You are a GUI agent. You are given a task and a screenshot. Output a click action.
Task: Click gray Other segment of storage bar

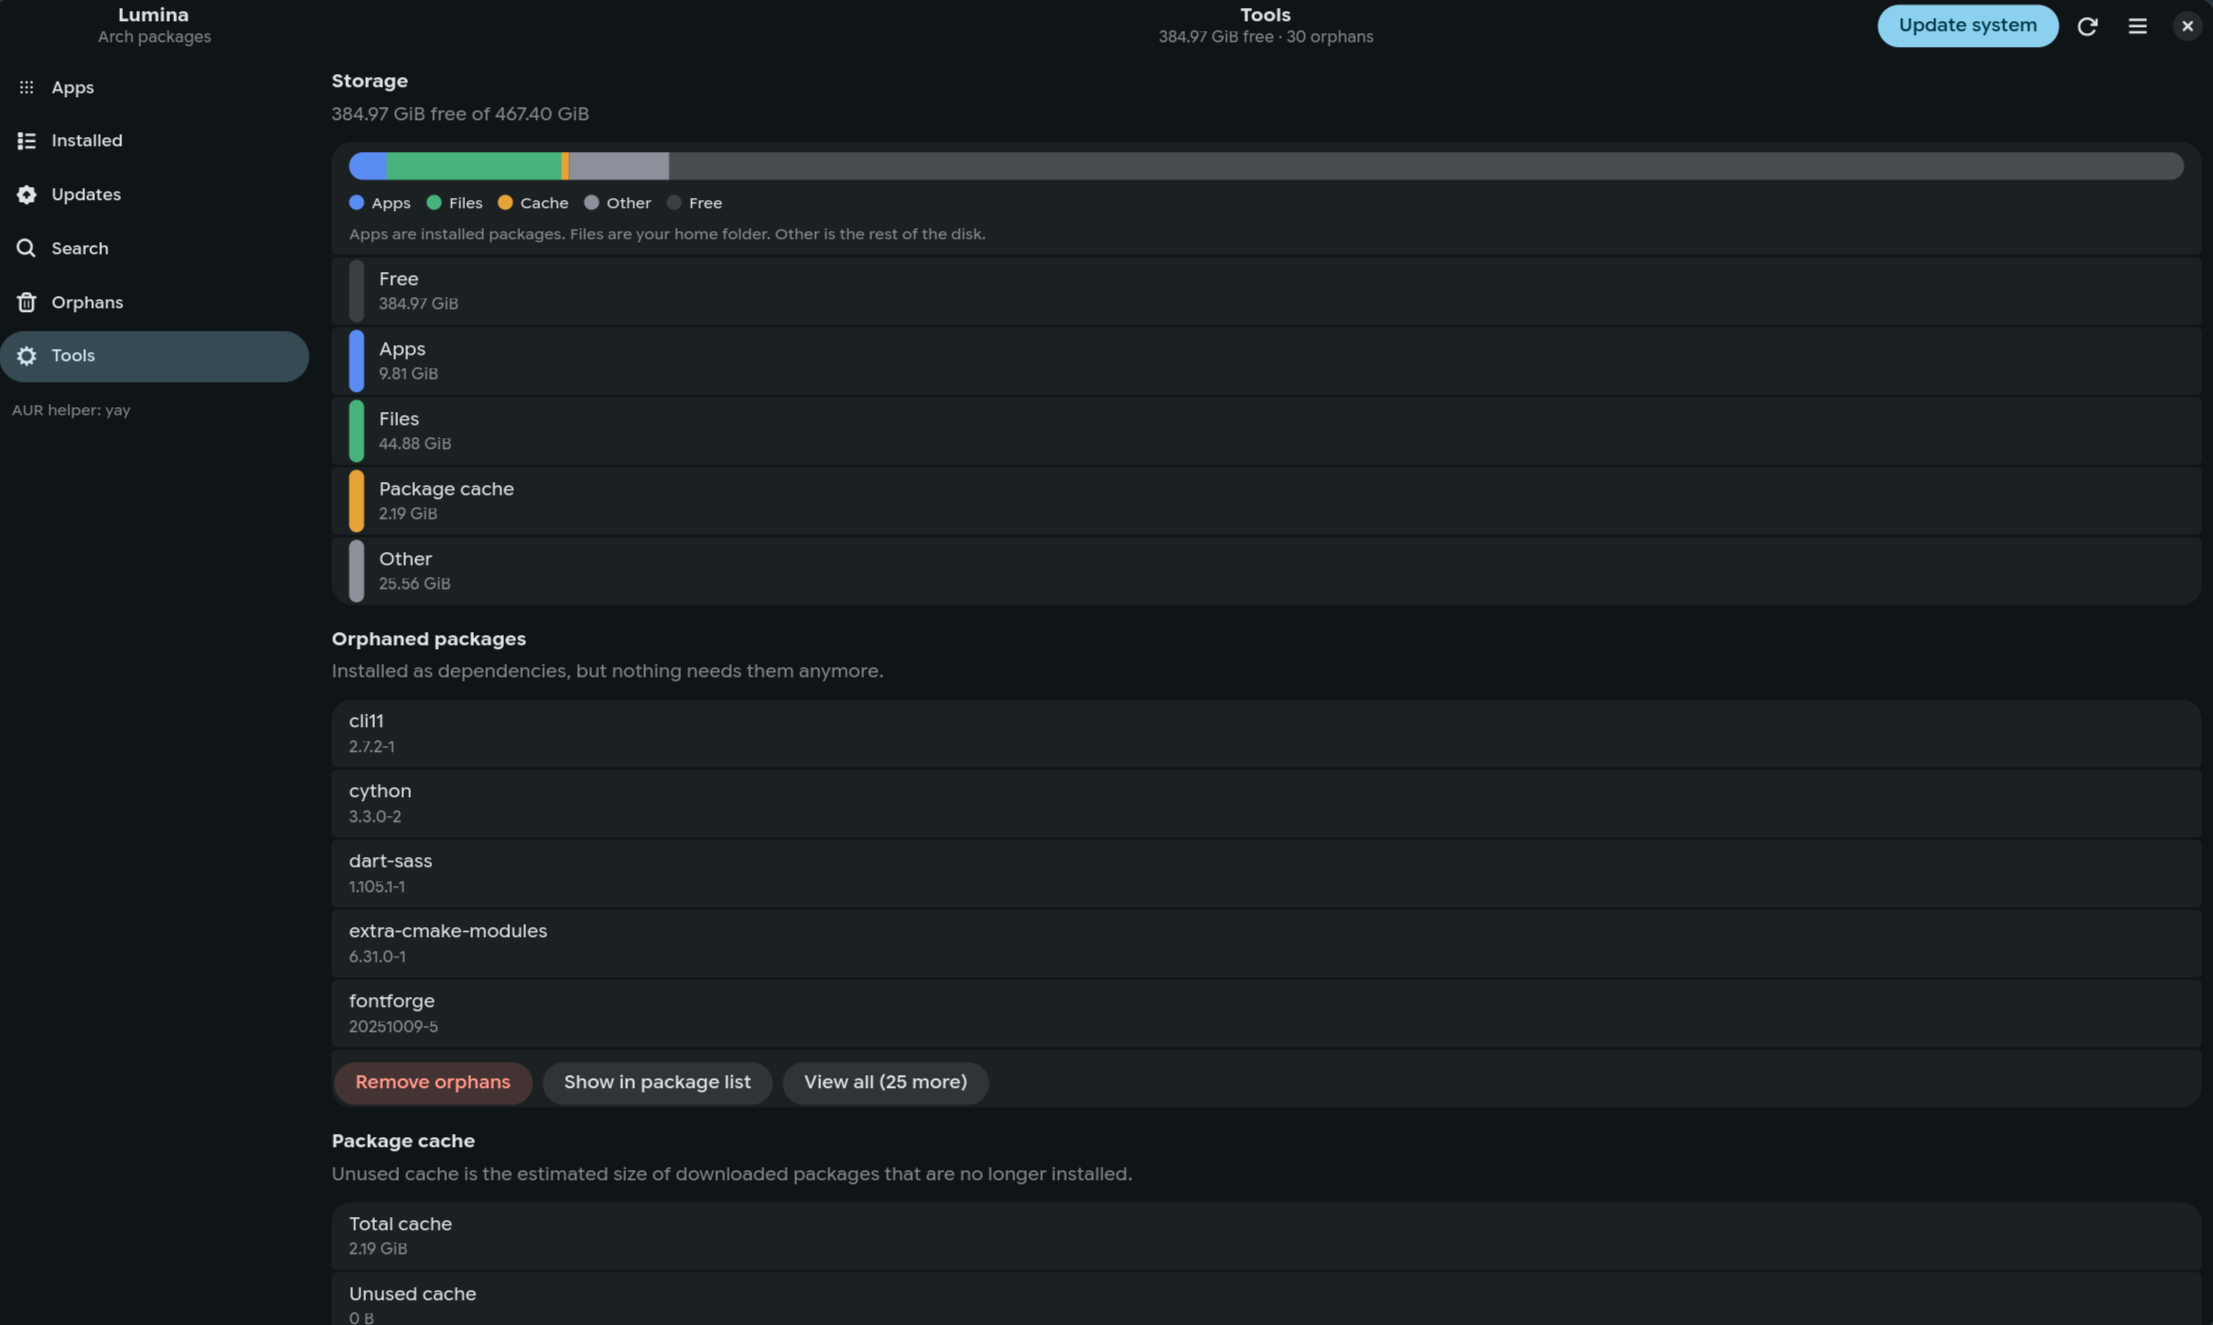point(618,166)
